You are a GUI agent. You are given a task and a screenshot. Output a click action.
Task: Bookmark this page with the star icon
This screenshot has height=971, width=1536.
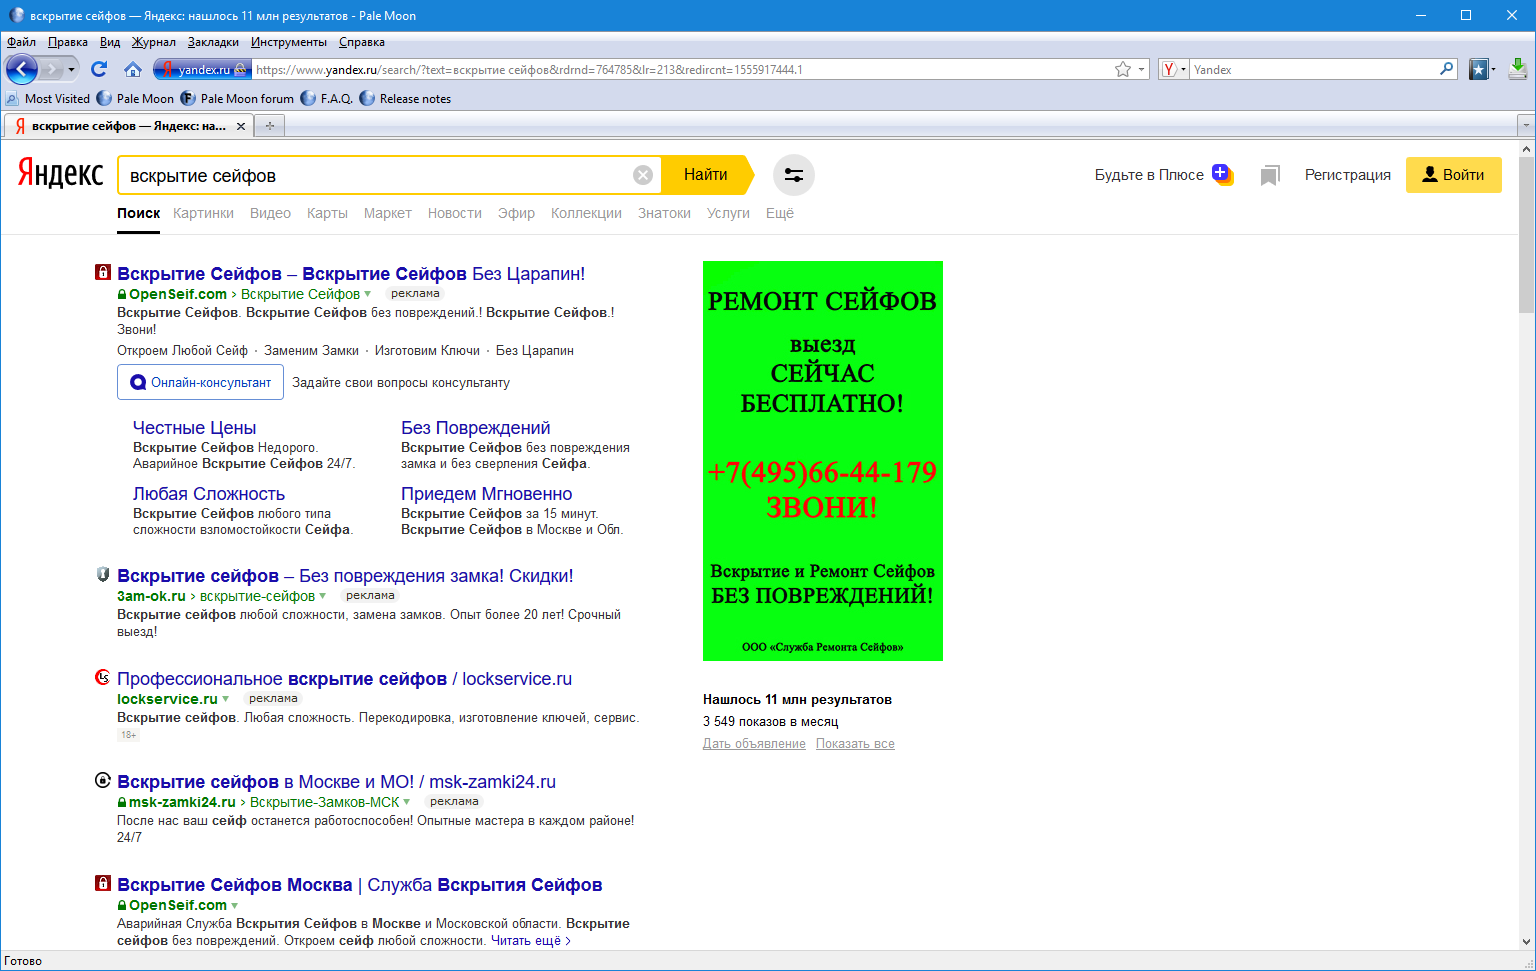point(1123,69)
